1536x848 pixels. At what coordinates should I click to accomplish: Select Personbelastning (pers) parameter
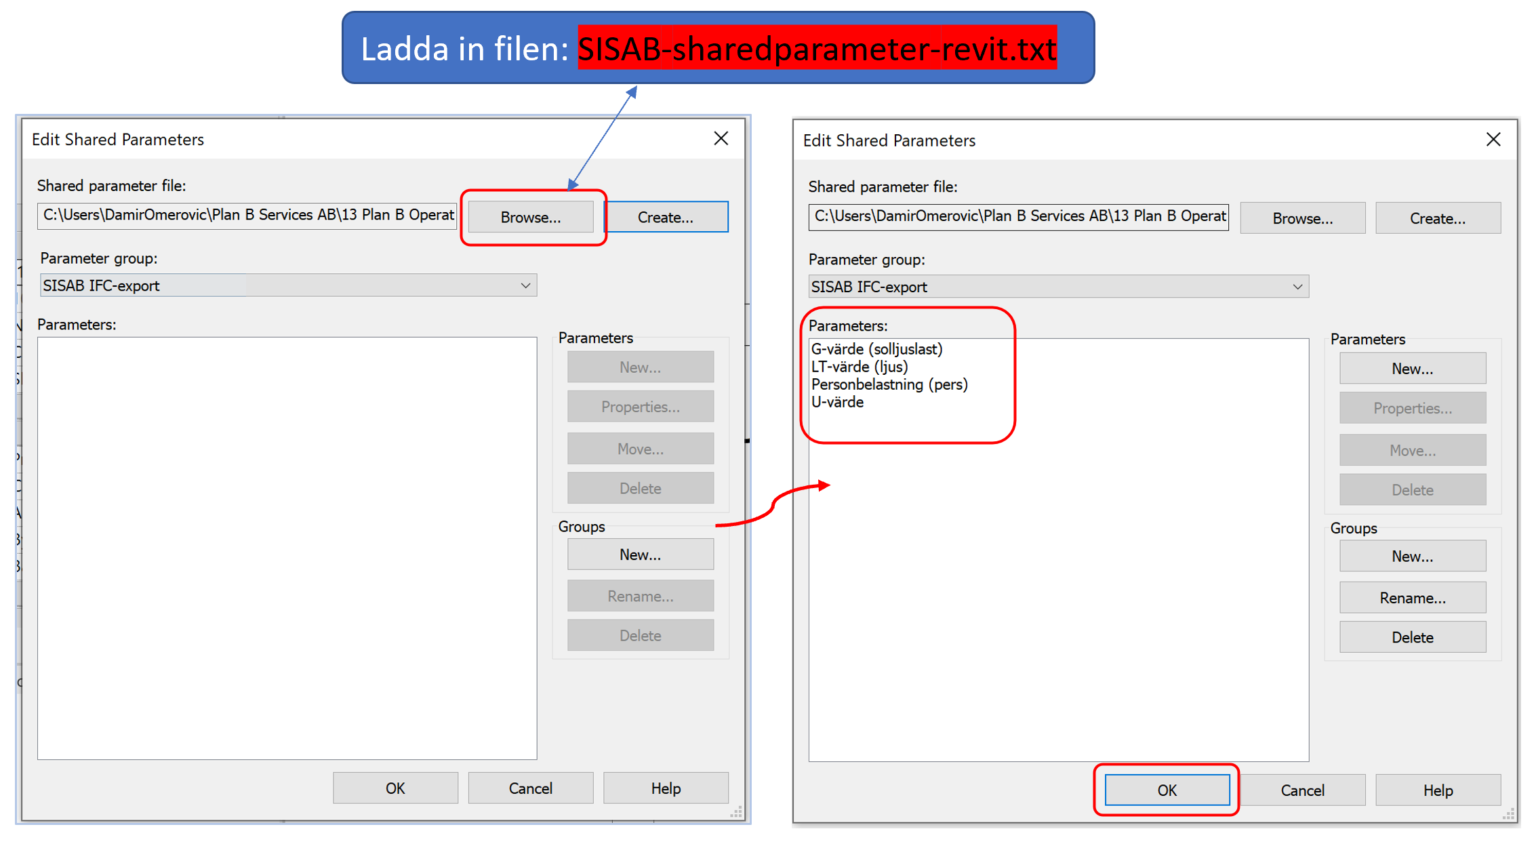[x=889, y=385]
